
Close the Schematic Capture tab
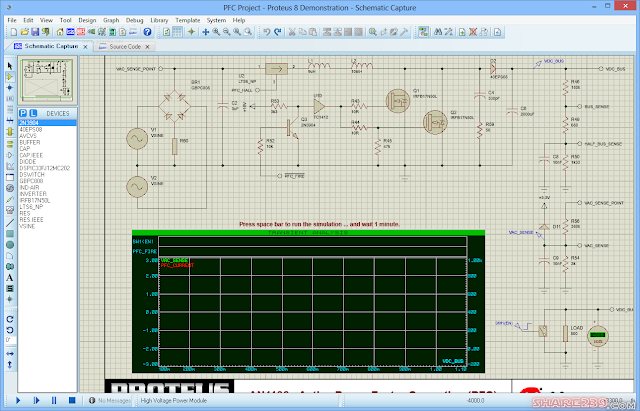pos(83,47)
